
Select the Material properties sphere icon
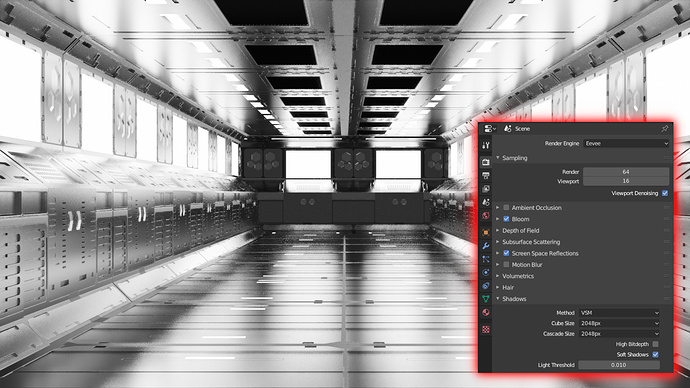[x=486, y=312]
